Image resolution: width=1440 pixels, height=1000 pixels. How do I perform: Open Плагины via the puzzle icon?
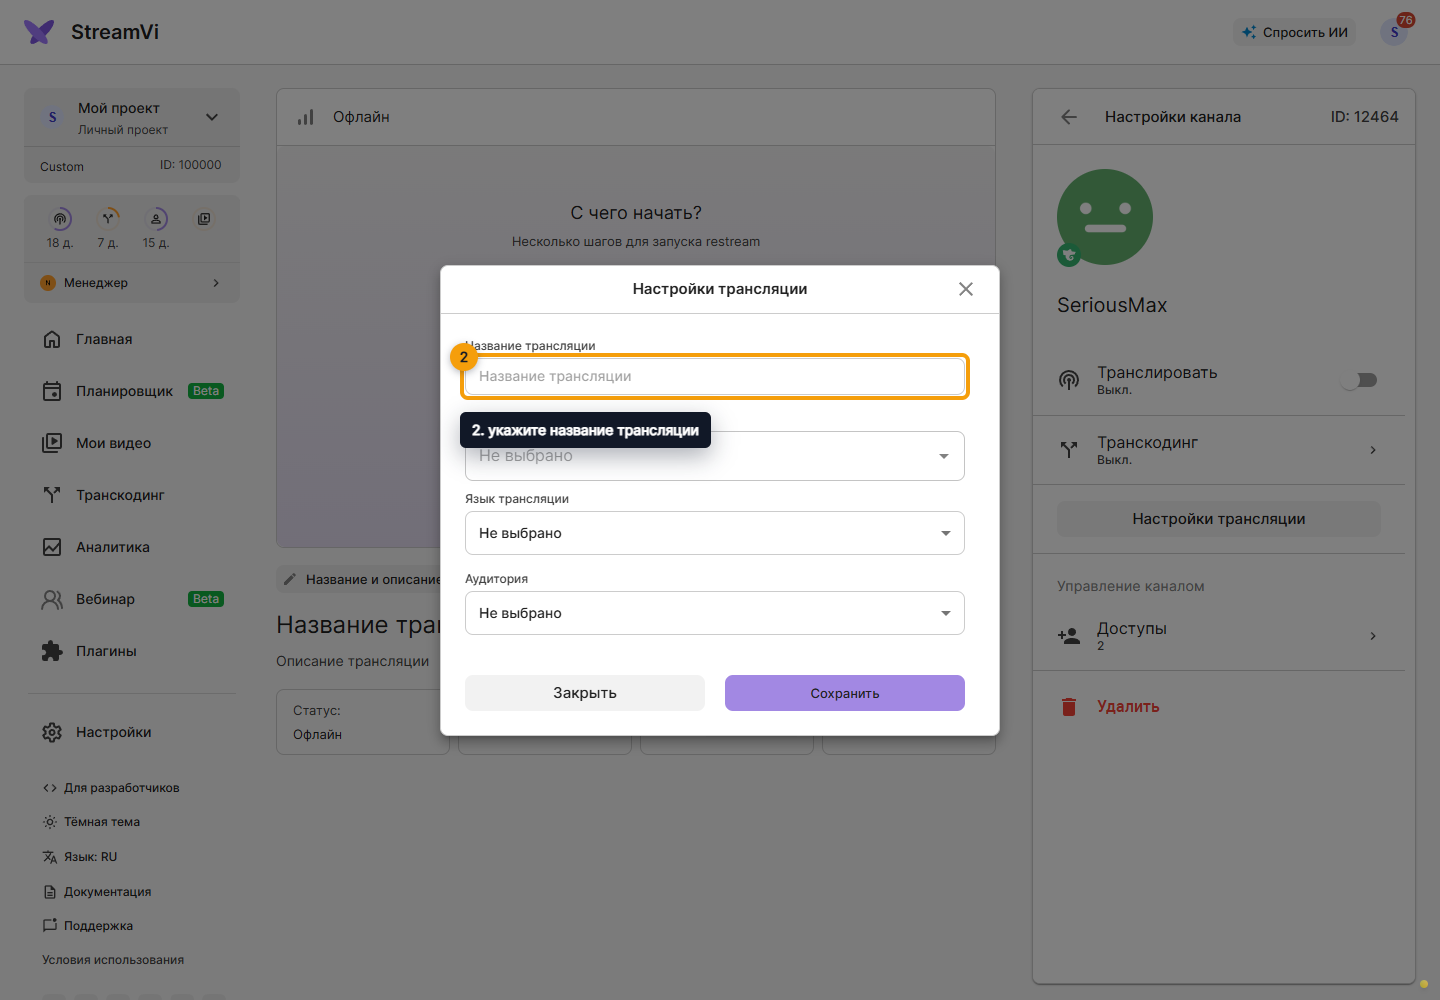point(52,651)
